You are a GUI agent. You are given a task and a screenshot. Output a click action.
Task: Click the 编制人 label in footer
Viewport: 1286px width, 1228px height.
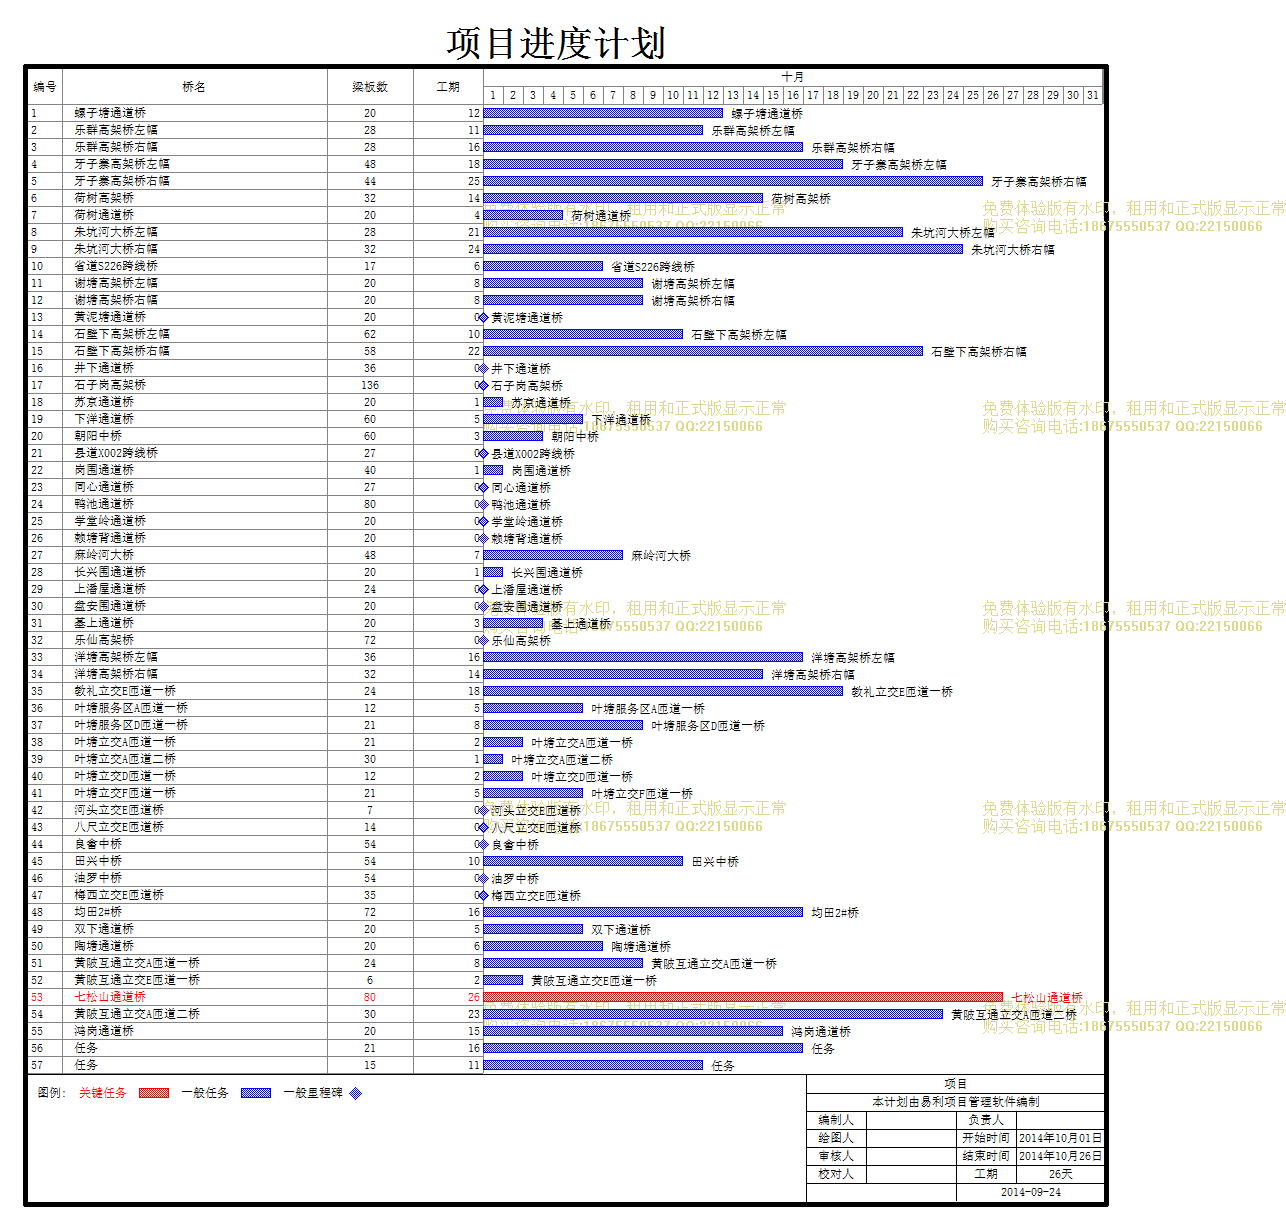click(x=836, y=1120)
